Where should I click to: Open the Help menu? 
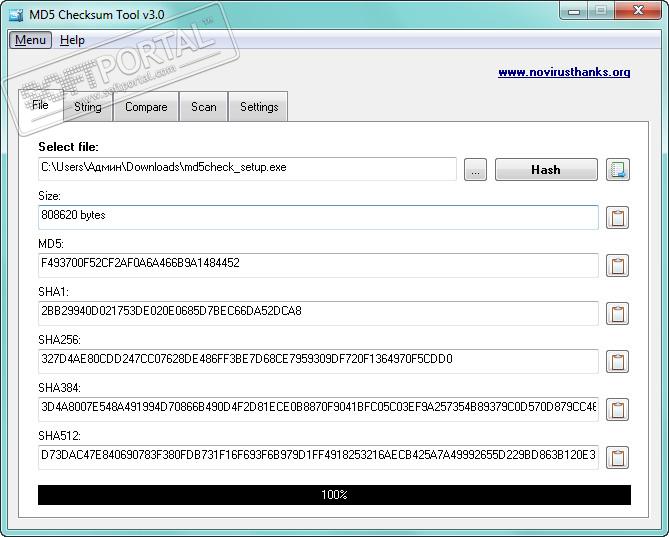point(72,40)
